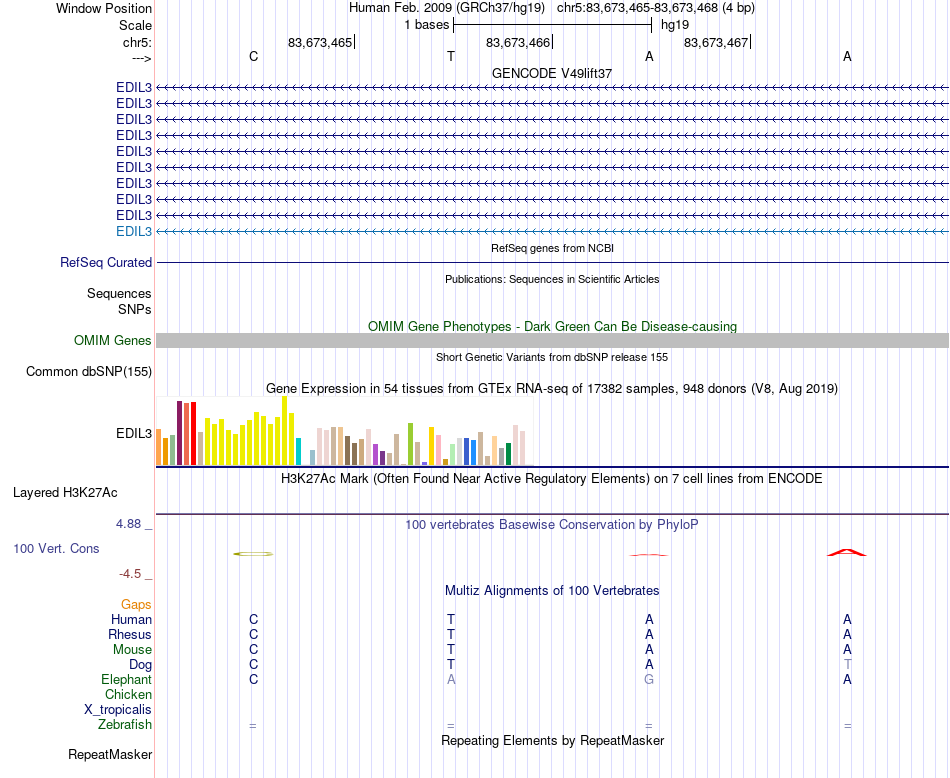
Task: Click the Common dbSNP(155) label
Action: [89, 371]
